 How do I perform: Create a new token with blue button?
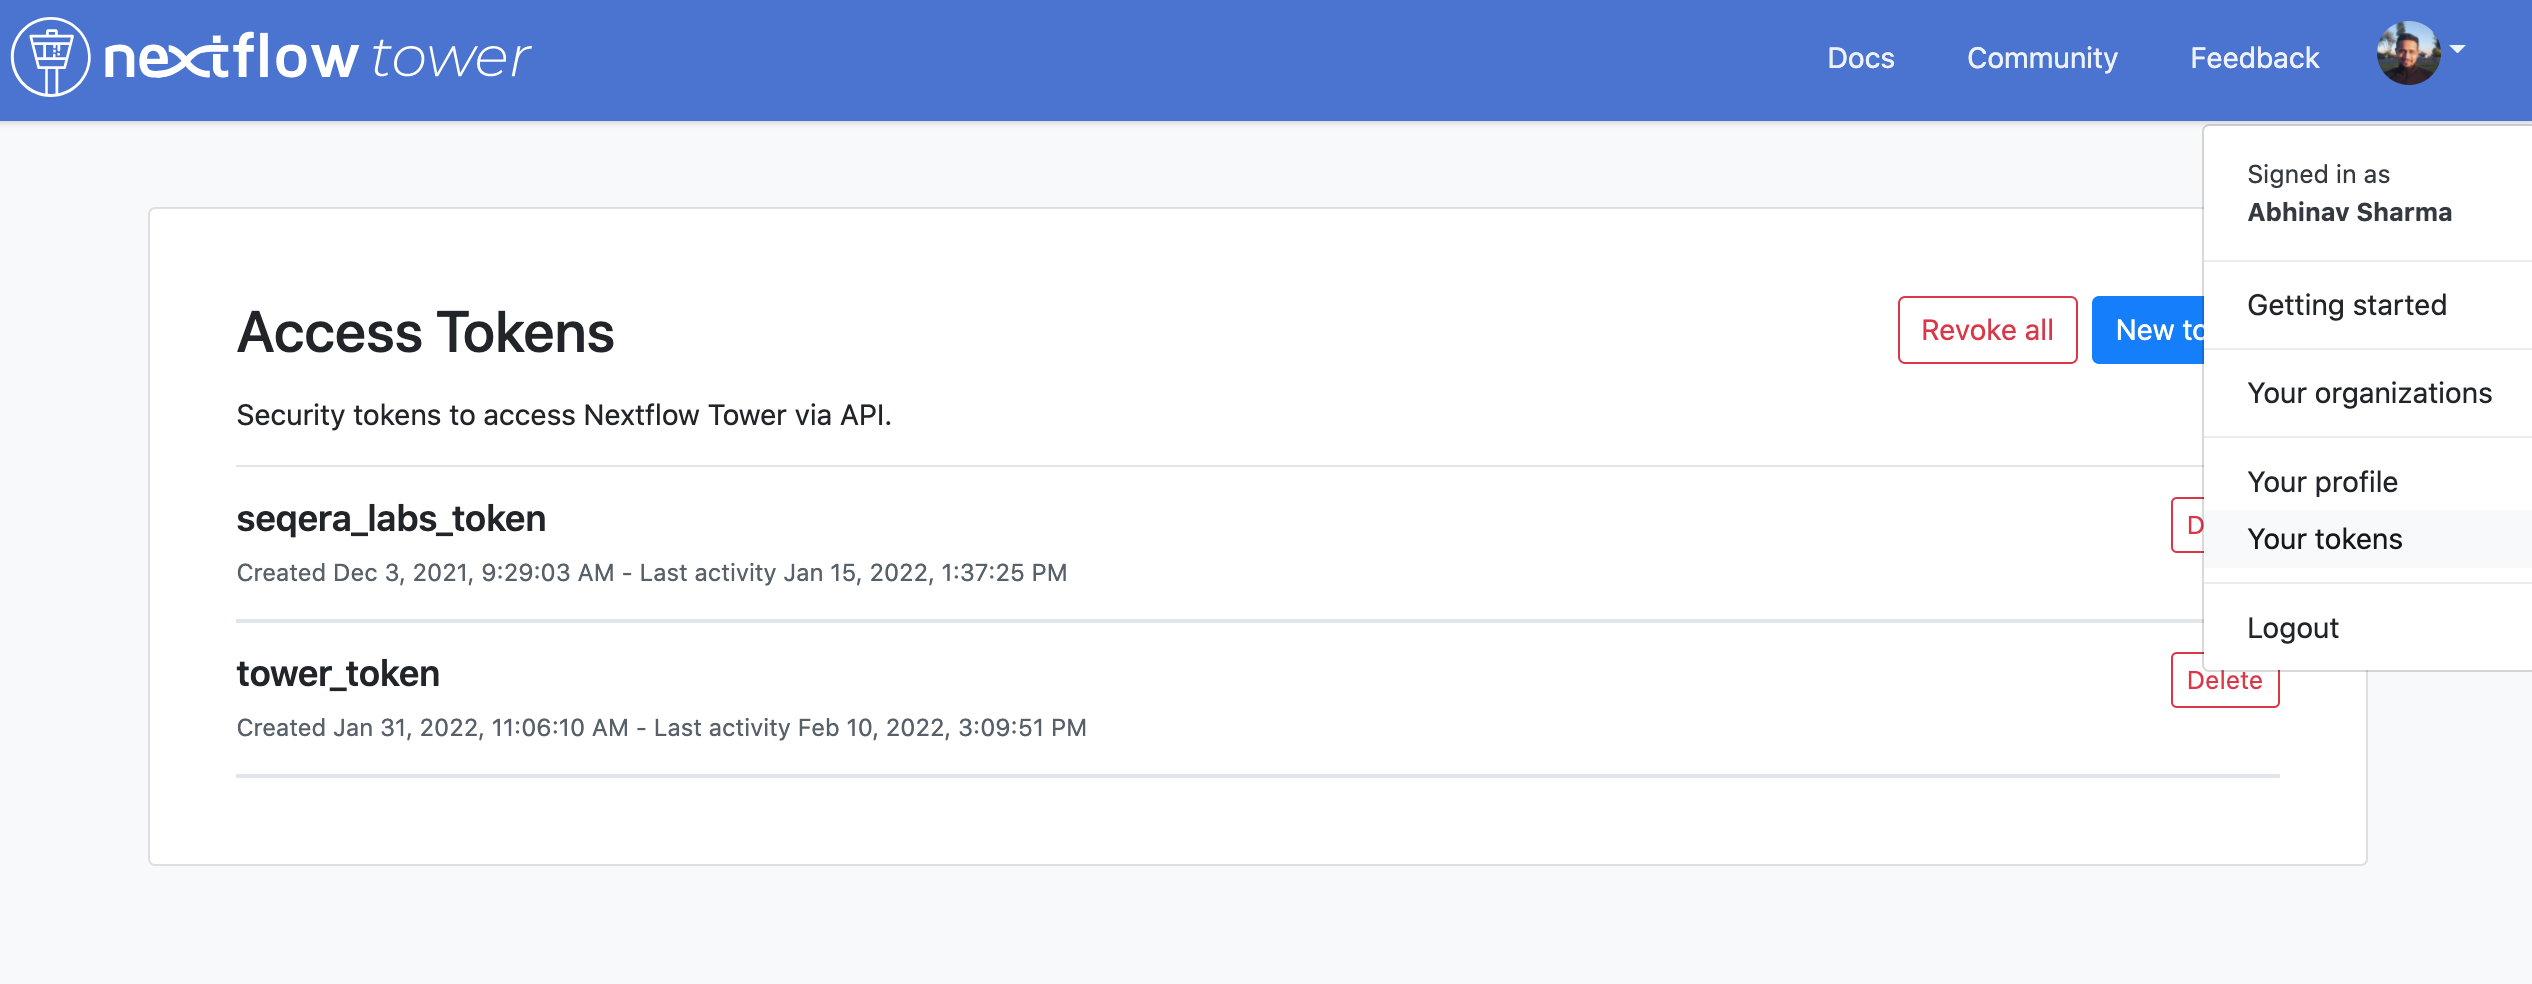coord(2148,330)
